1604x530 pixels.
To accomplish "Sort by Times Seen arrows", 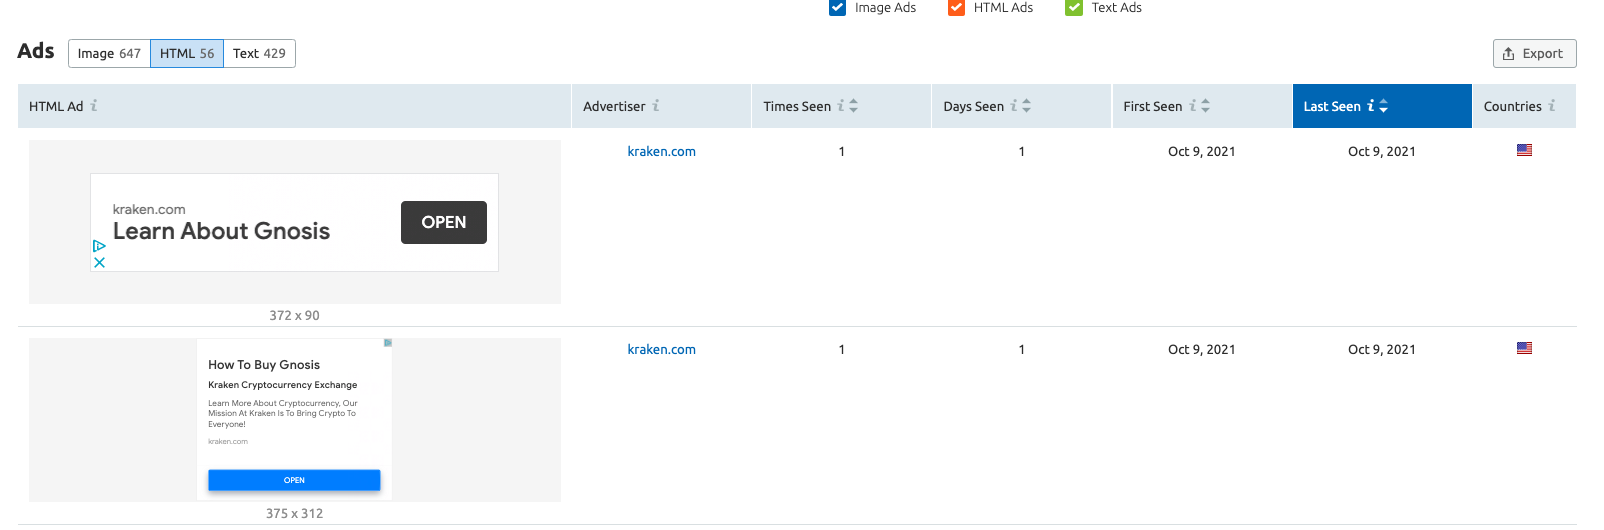I will point(854,106).
